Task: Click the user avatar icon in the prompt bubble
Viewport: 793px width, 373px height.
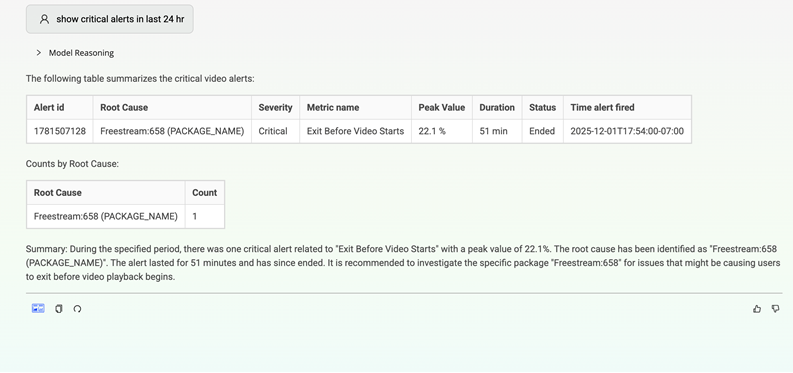Action: click(44, 19)
